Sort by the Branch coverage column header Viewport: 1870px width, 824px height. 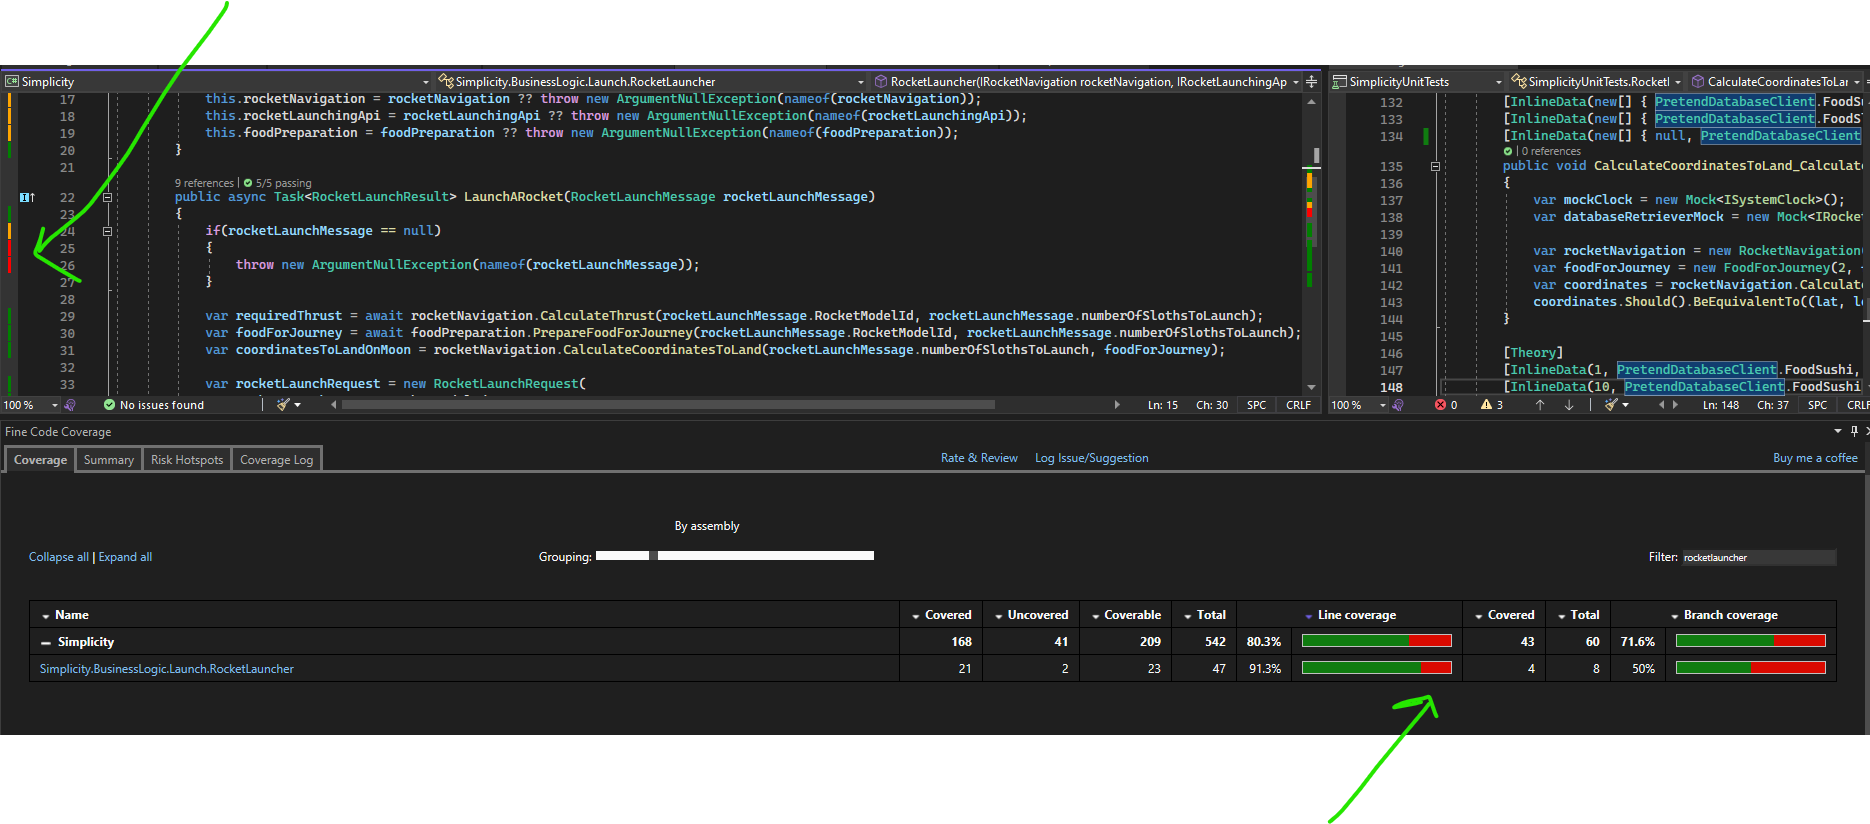[1730, 615]
